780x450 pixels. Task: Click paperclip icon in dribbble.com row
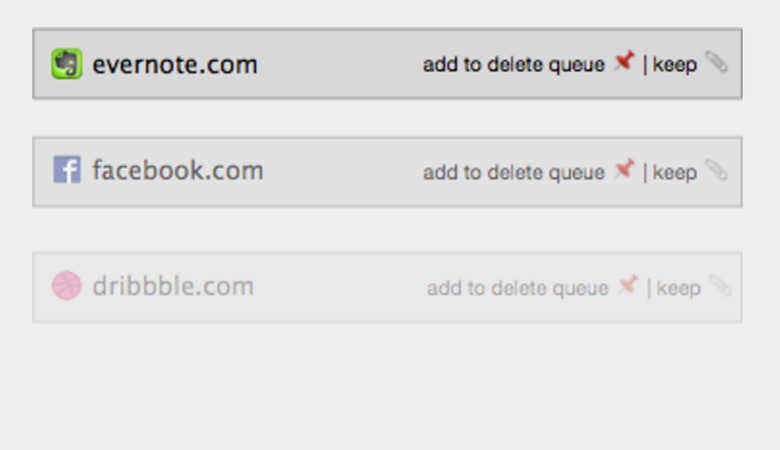tap(720, 285)
